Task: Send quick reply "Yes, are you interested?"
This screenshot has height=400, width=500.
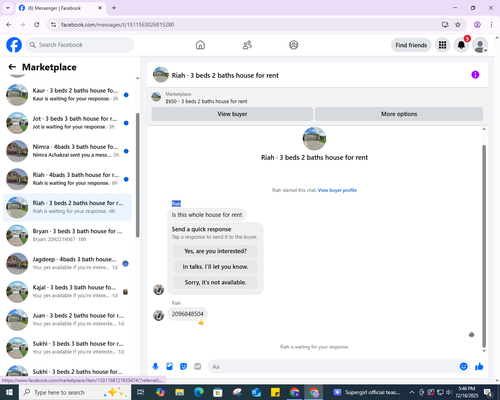Action: [x=215, y=251]
